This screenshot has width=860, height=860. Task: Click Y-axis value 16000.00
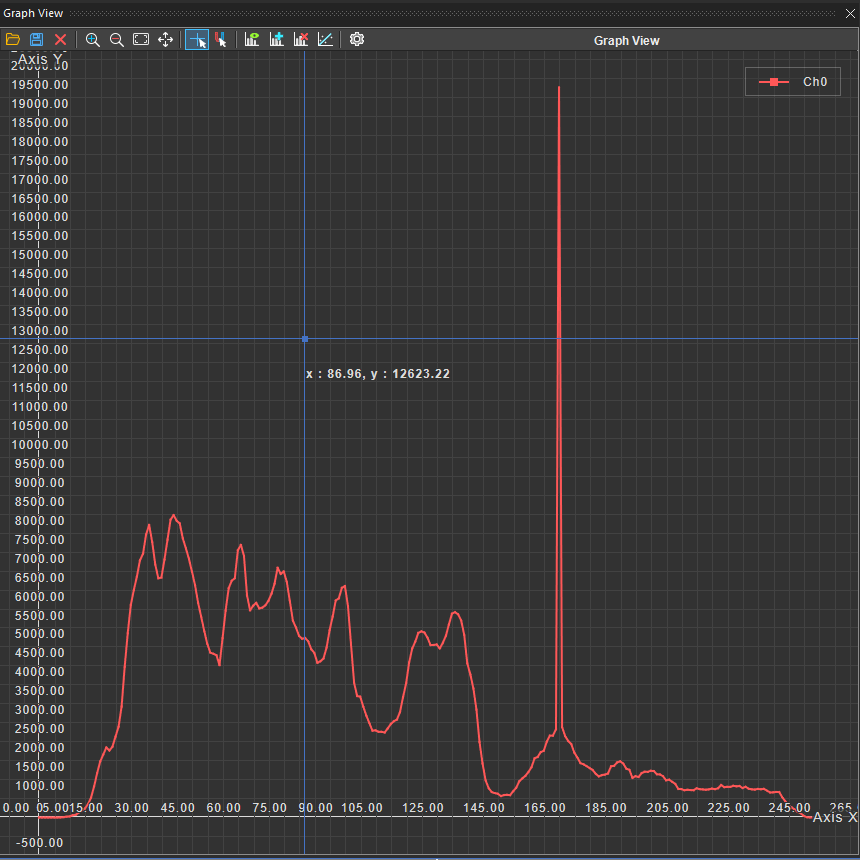(x=40, y=217)
